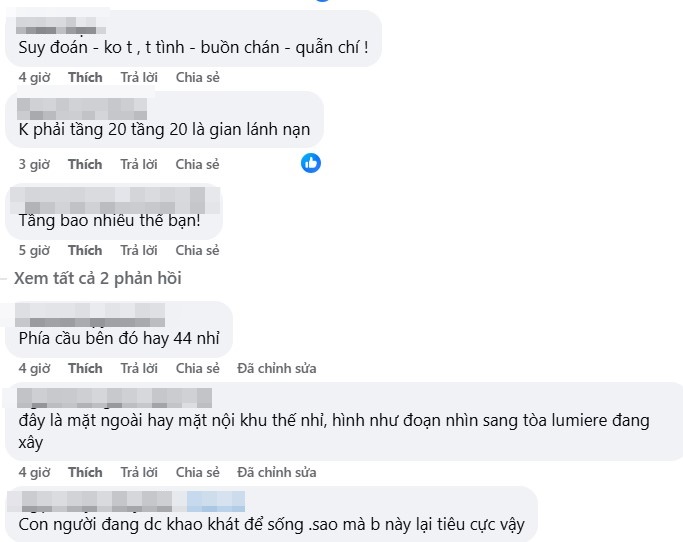Share the 'Tầng bao nhiêu thế bạn' comment
Viewport: 683px width, 542px height.
(197, 251)
